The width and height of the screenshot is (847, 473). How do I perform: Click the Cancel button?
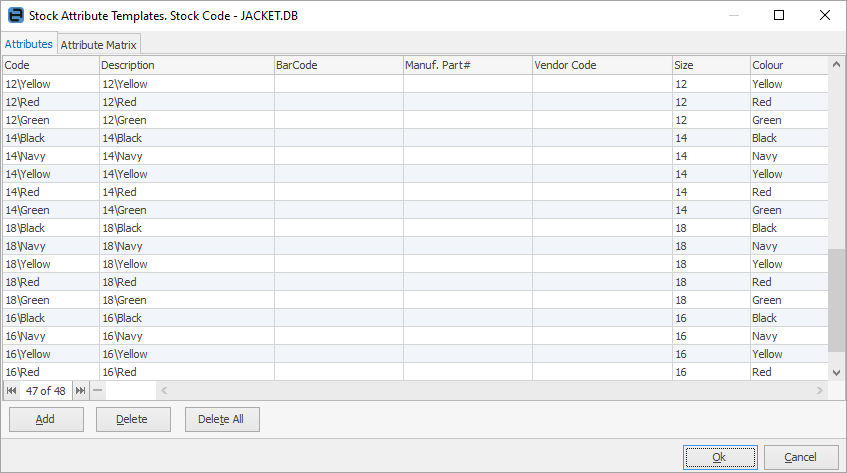[x=801, y=457]
